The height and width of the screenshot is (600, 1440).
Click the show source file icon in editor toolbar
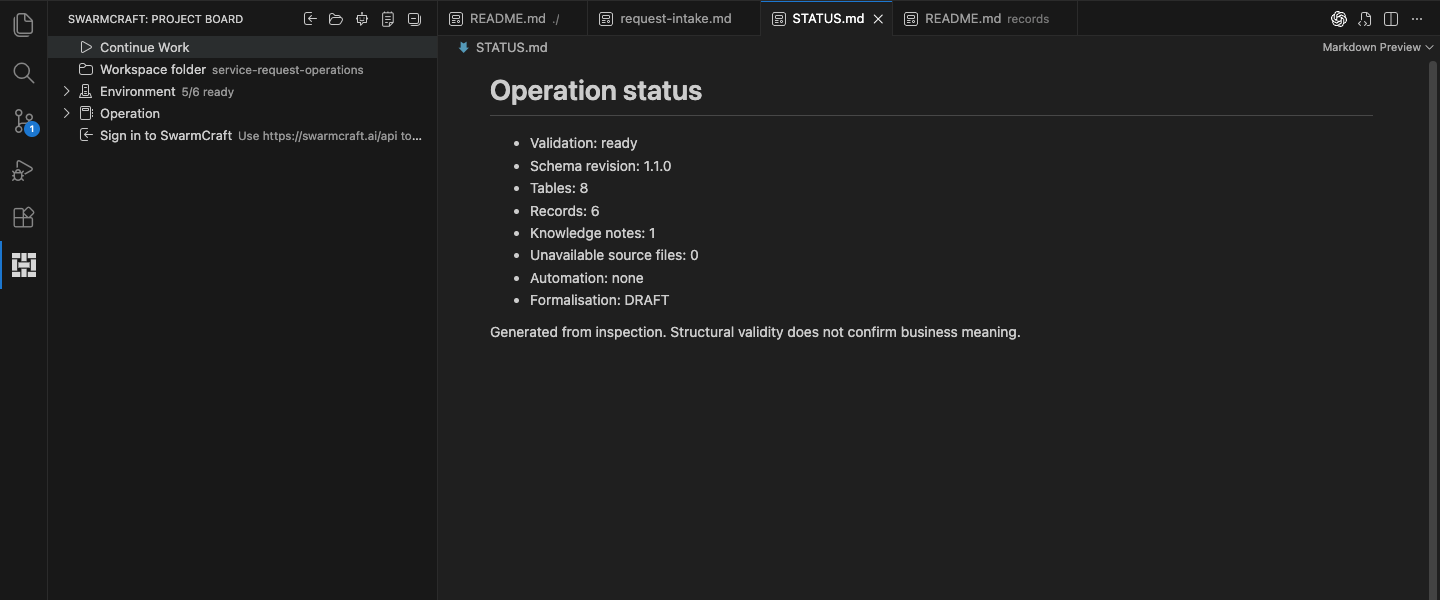1364,19
